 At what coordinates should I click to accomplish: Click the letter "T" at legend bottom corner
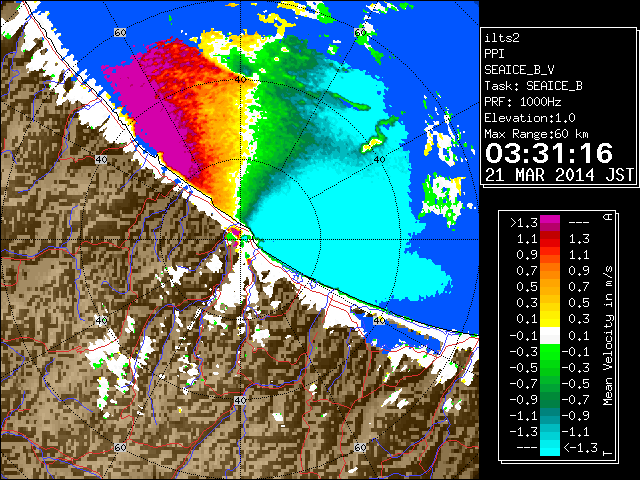[x=609, y=453]
